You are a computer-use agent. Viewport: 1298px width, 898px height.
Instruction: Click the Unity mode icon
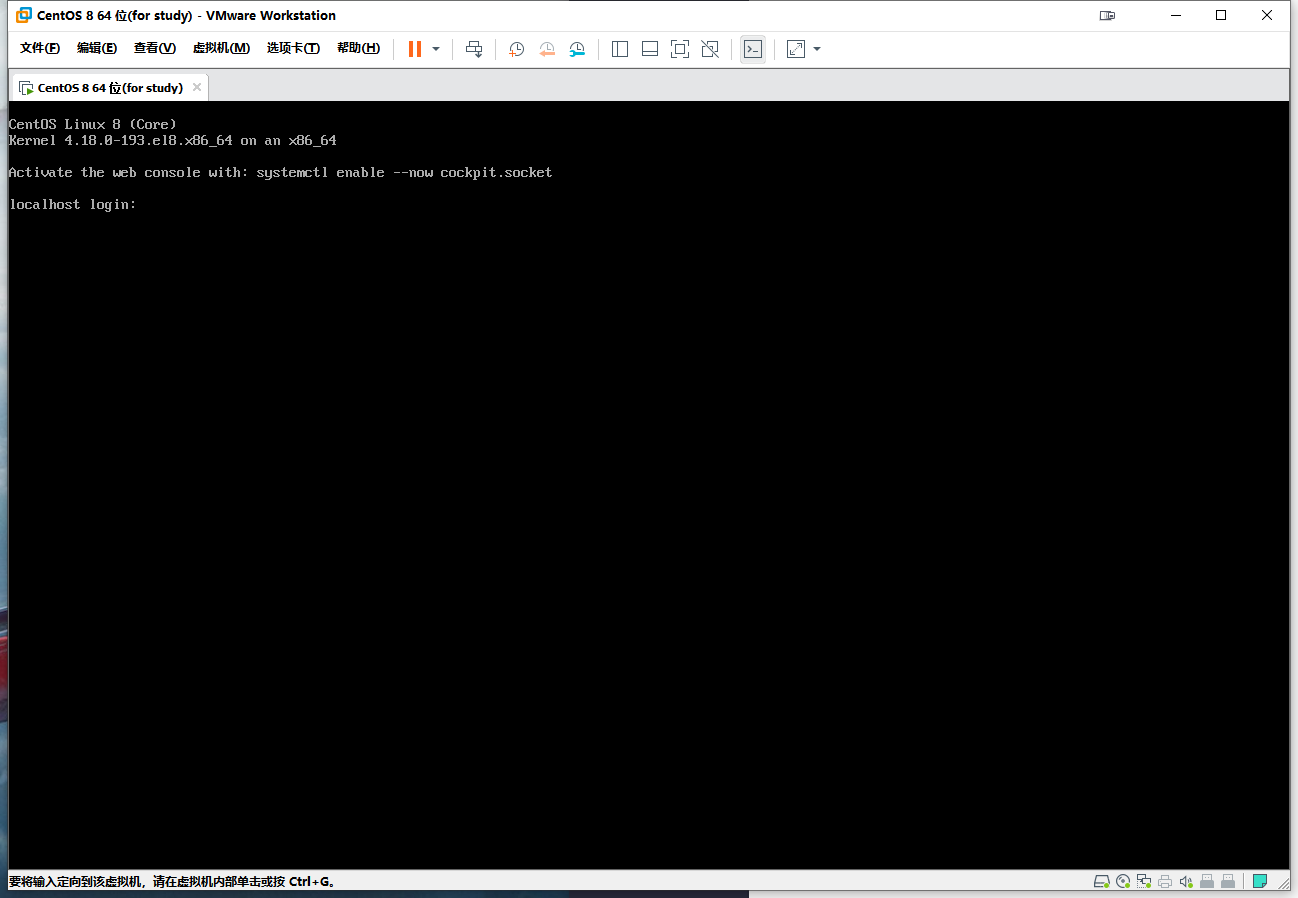click(710, 49)
